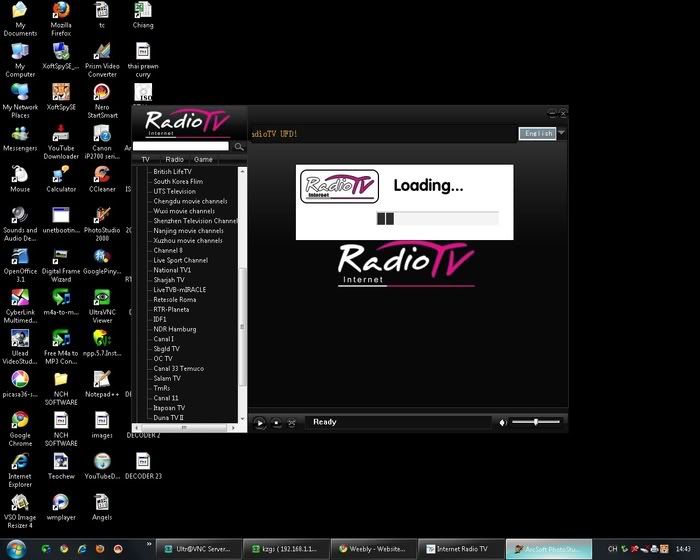Click the search magnifier icon
This screenshot has width=700, height=560.
(x=239, y=146)
